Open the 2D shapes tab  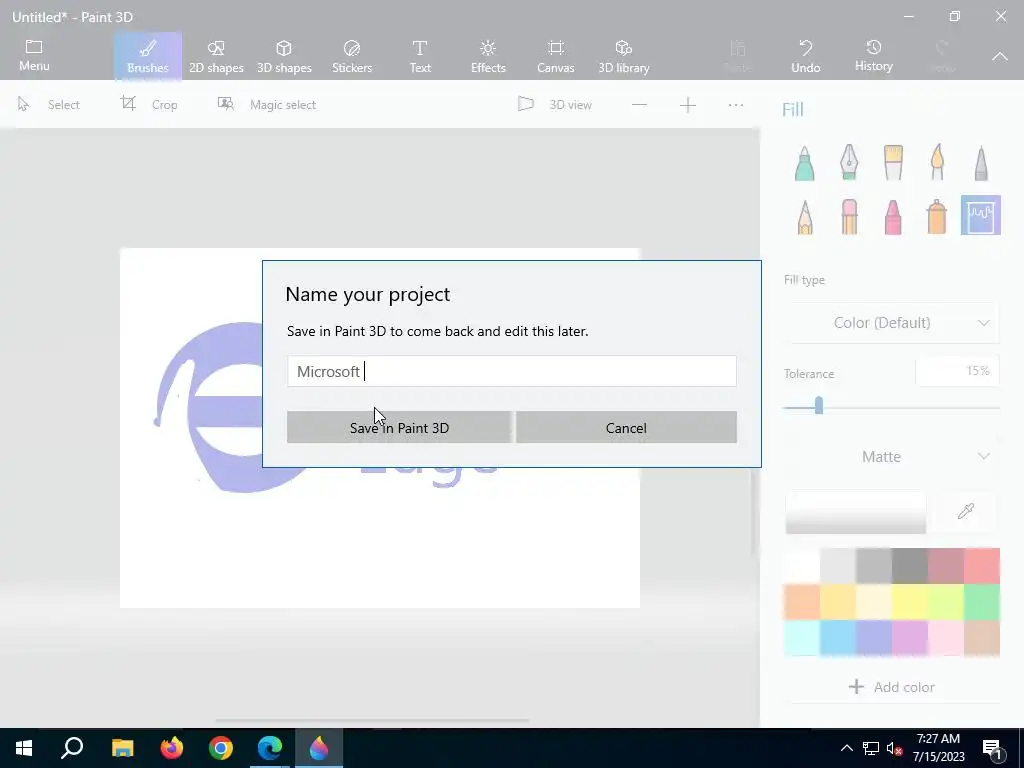(x=216, y=56)
